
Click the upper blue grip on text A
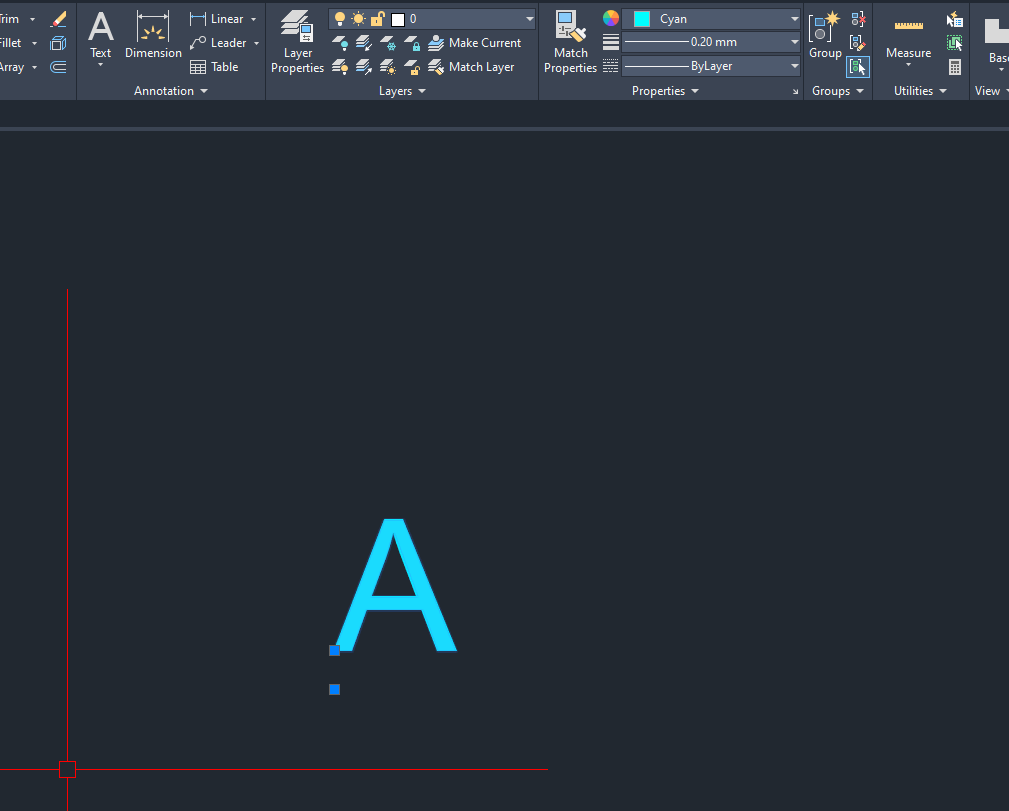tap(334, 650)
